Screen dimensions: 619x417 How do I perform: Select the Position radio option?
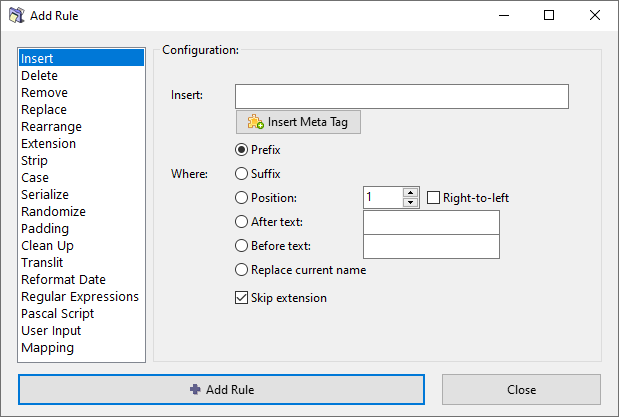click(x=266, y=197)
